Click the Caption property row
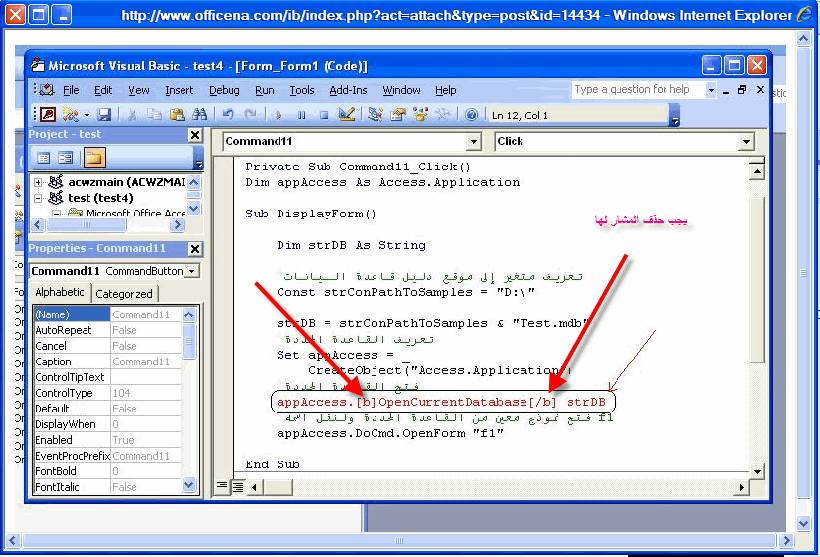This screenshot has height=557, width=820. pyautogui.click(x=107, y=361)
